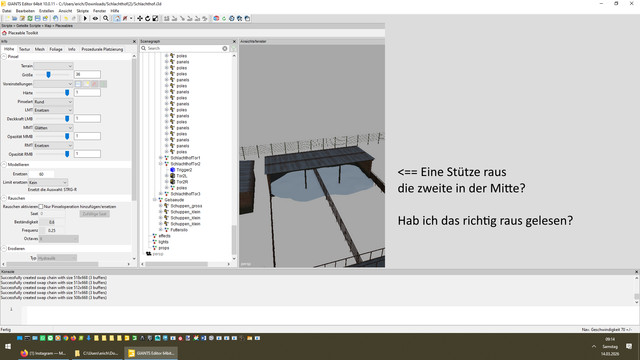The height and width of the screenshot is (360, 640).
Task: Click the black play triangle toolbar icon
Action: [x=85, y=18]
